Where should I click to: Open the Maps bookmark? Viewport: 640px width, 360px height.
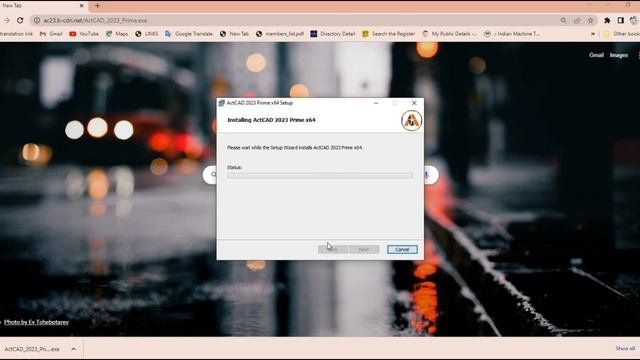click(117, 34)
